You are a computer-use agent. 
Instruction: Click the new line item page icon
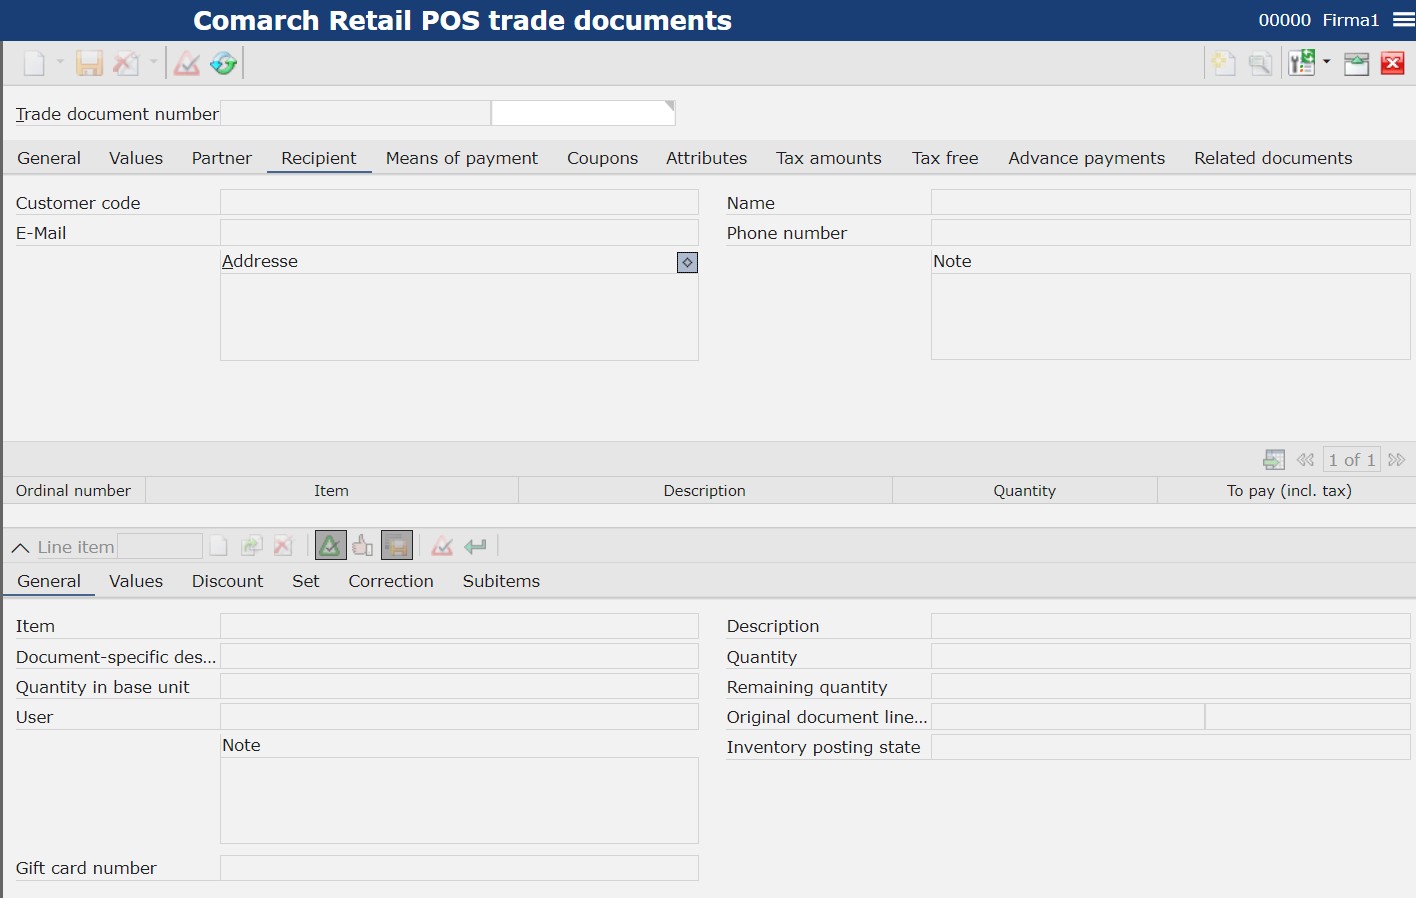click(x=219, y=546)
